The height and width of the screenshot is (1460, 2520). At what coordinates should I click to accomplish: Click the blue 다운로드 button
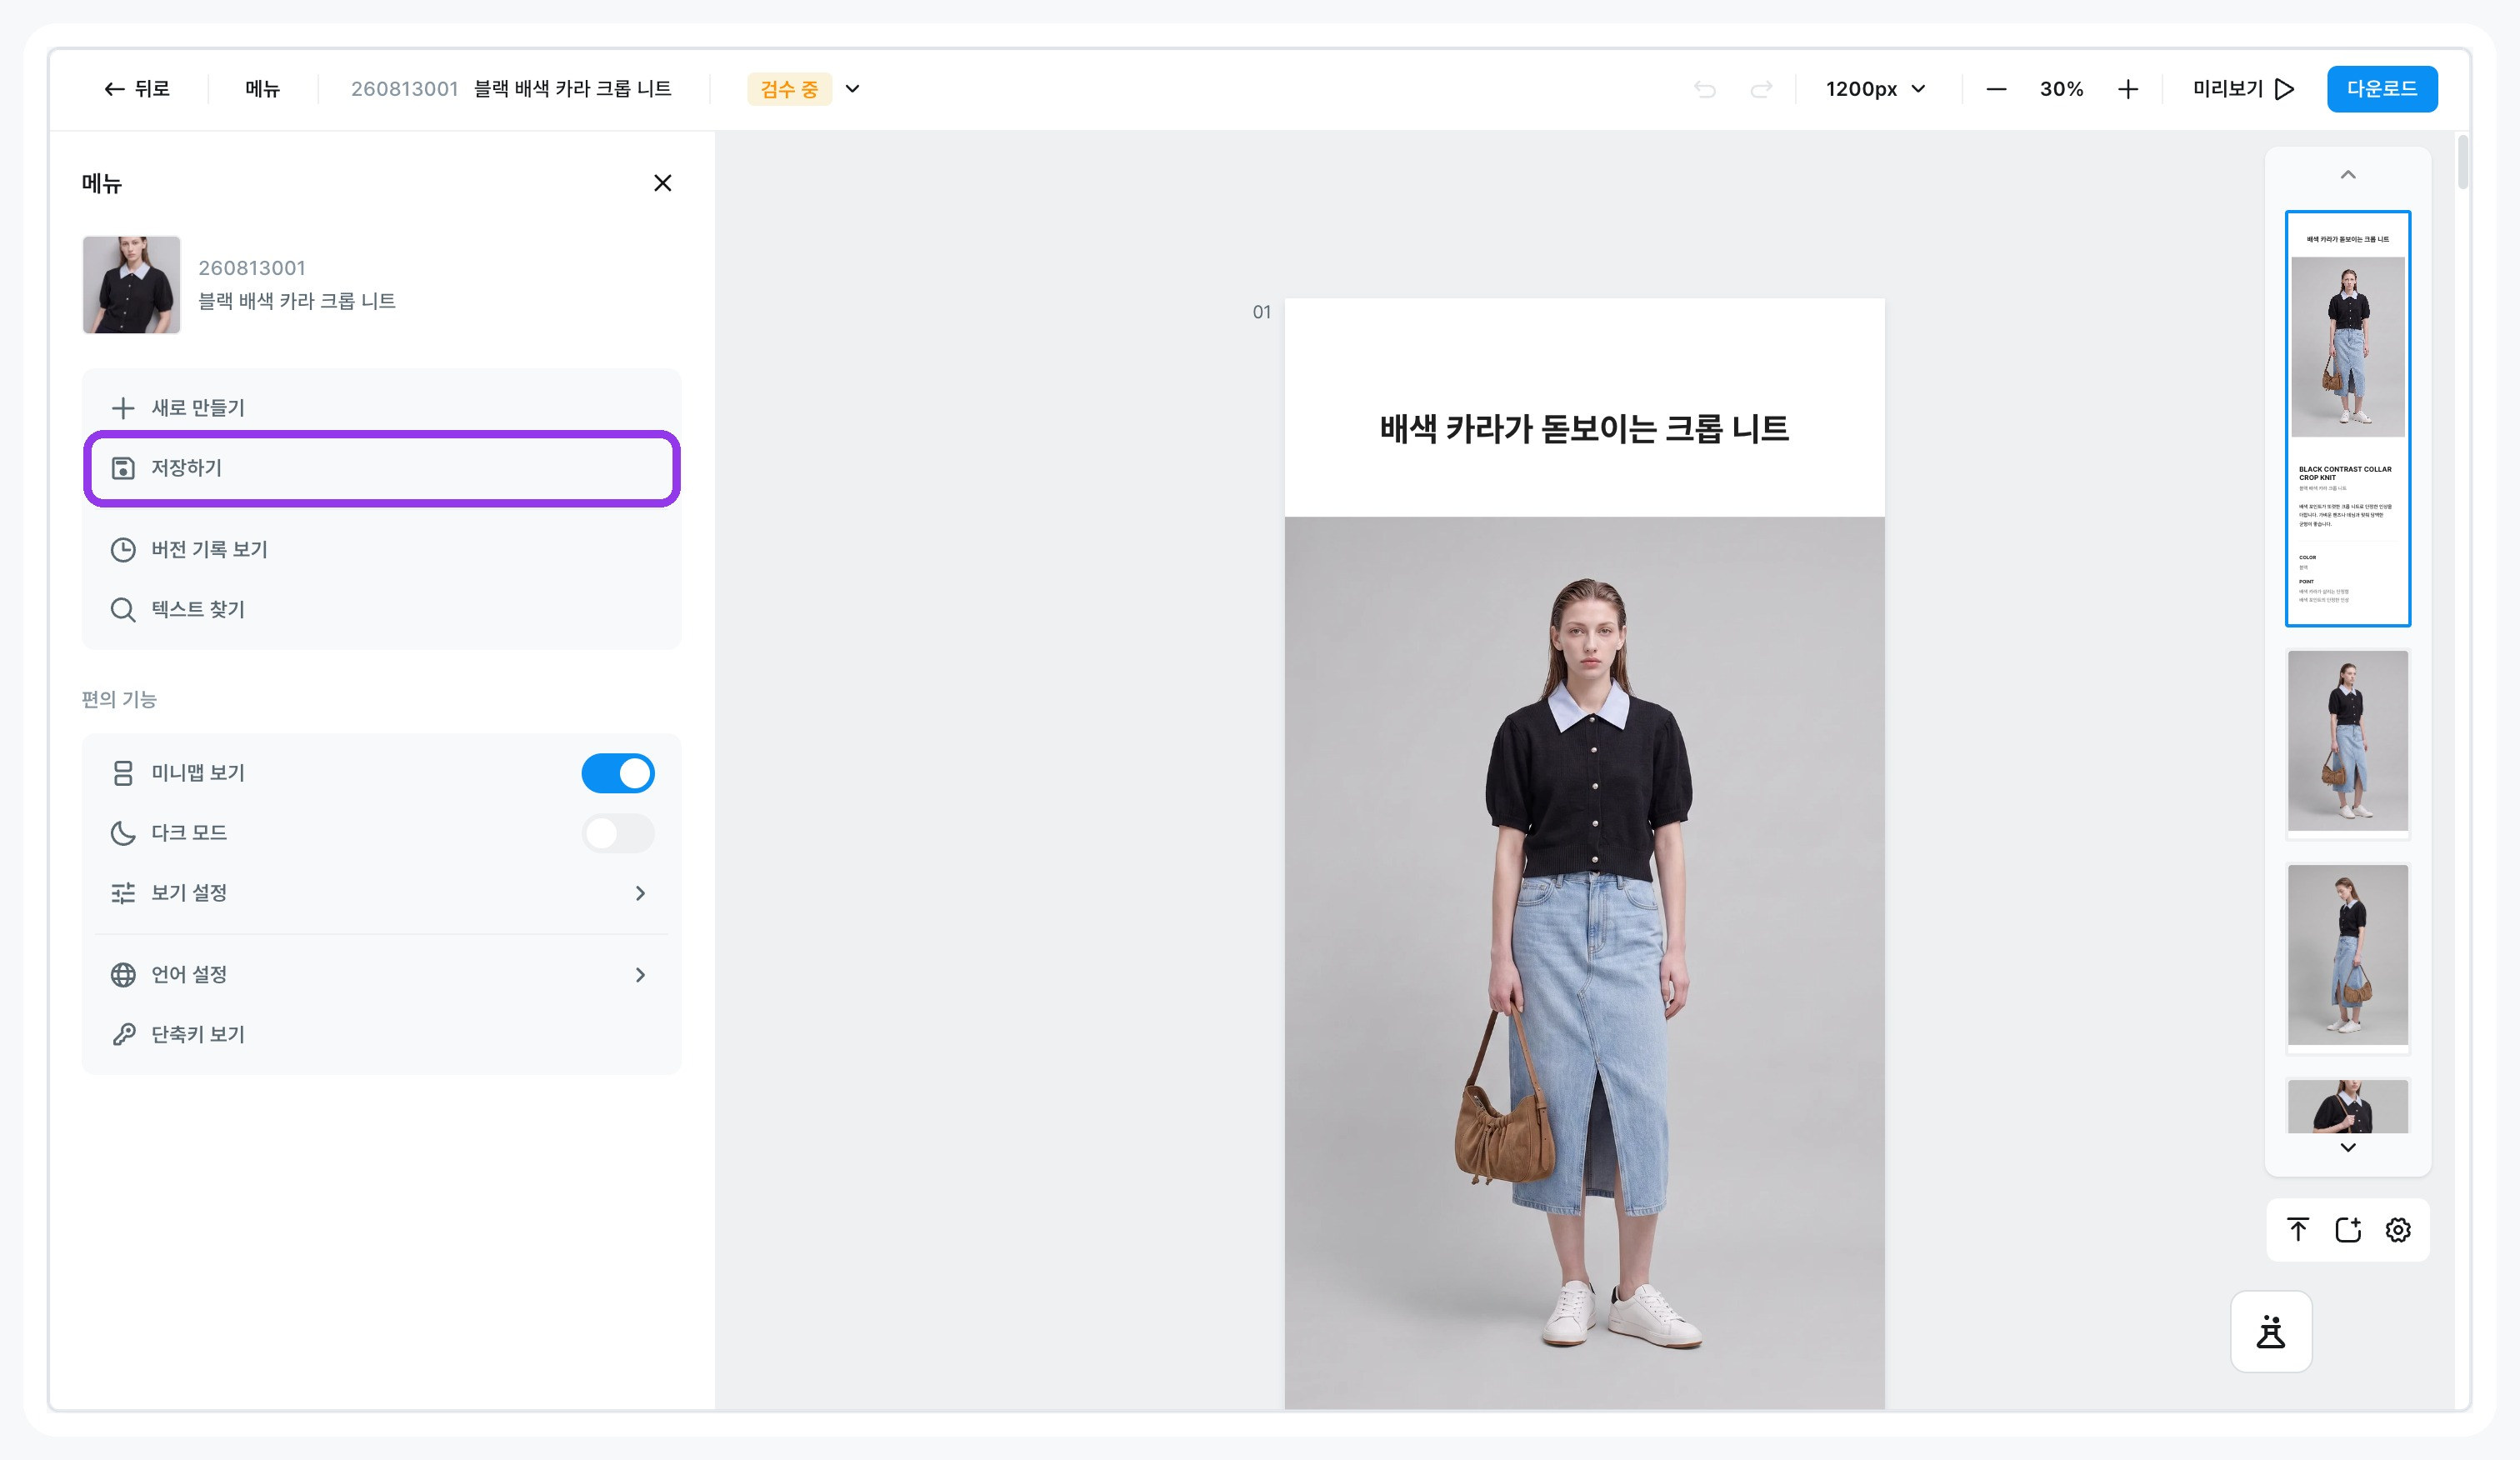point(2382,89)
